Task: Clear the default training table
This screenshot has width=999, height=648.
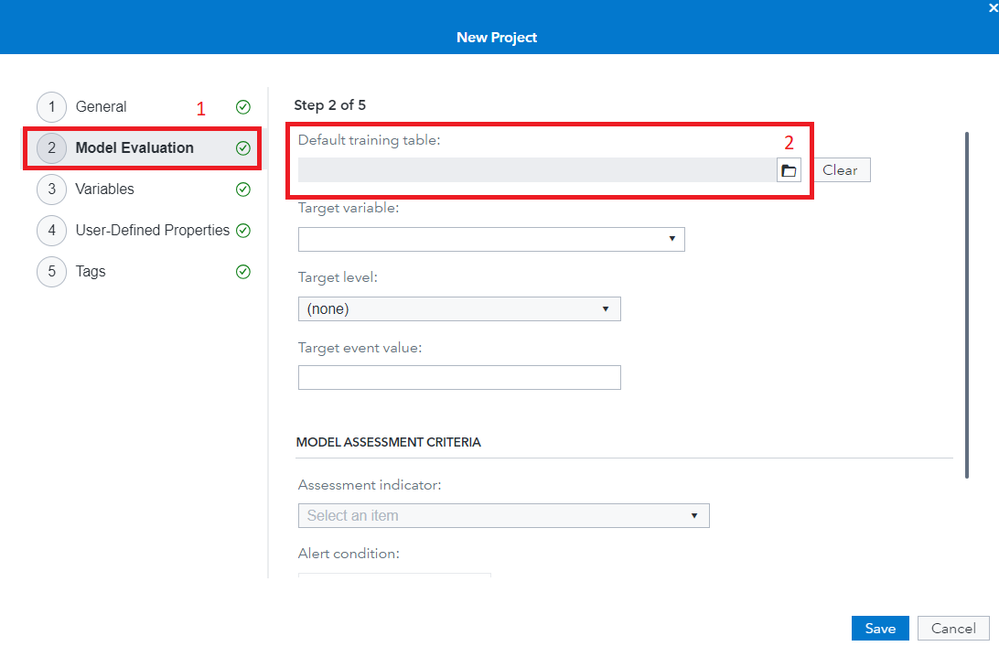Action: coord(840,170)
